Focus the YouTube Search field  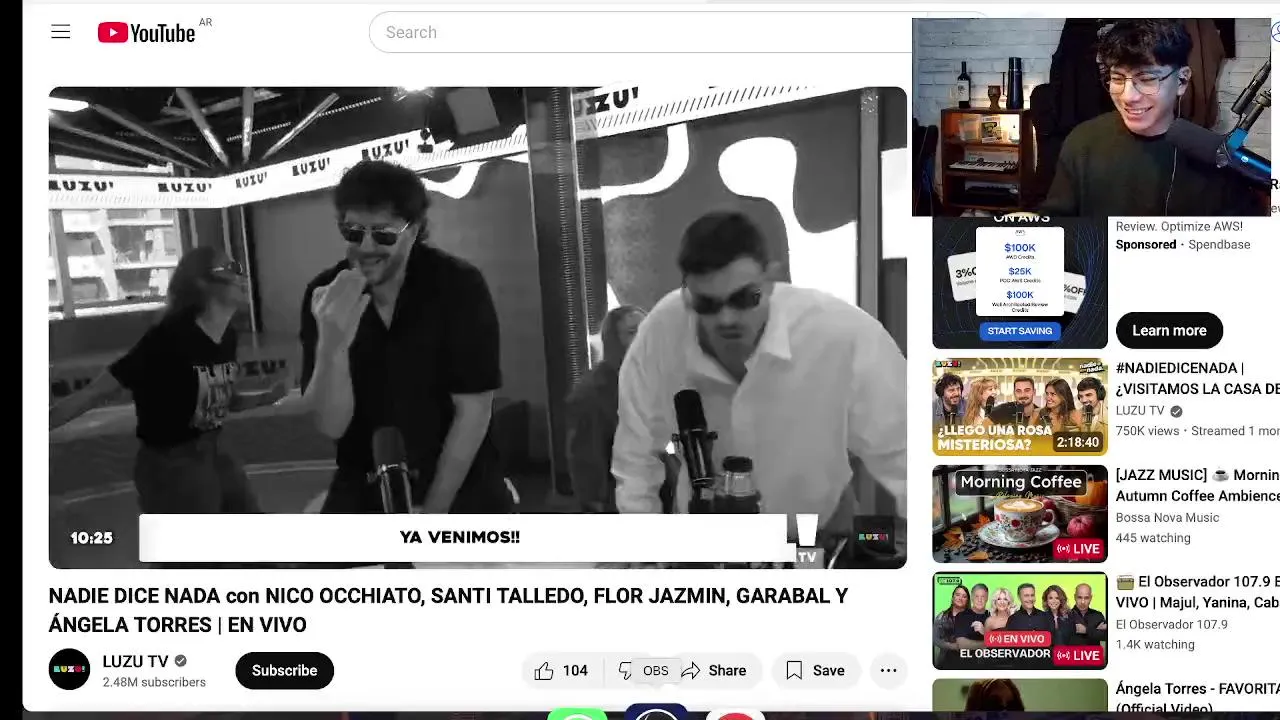[x=640, y=32]
